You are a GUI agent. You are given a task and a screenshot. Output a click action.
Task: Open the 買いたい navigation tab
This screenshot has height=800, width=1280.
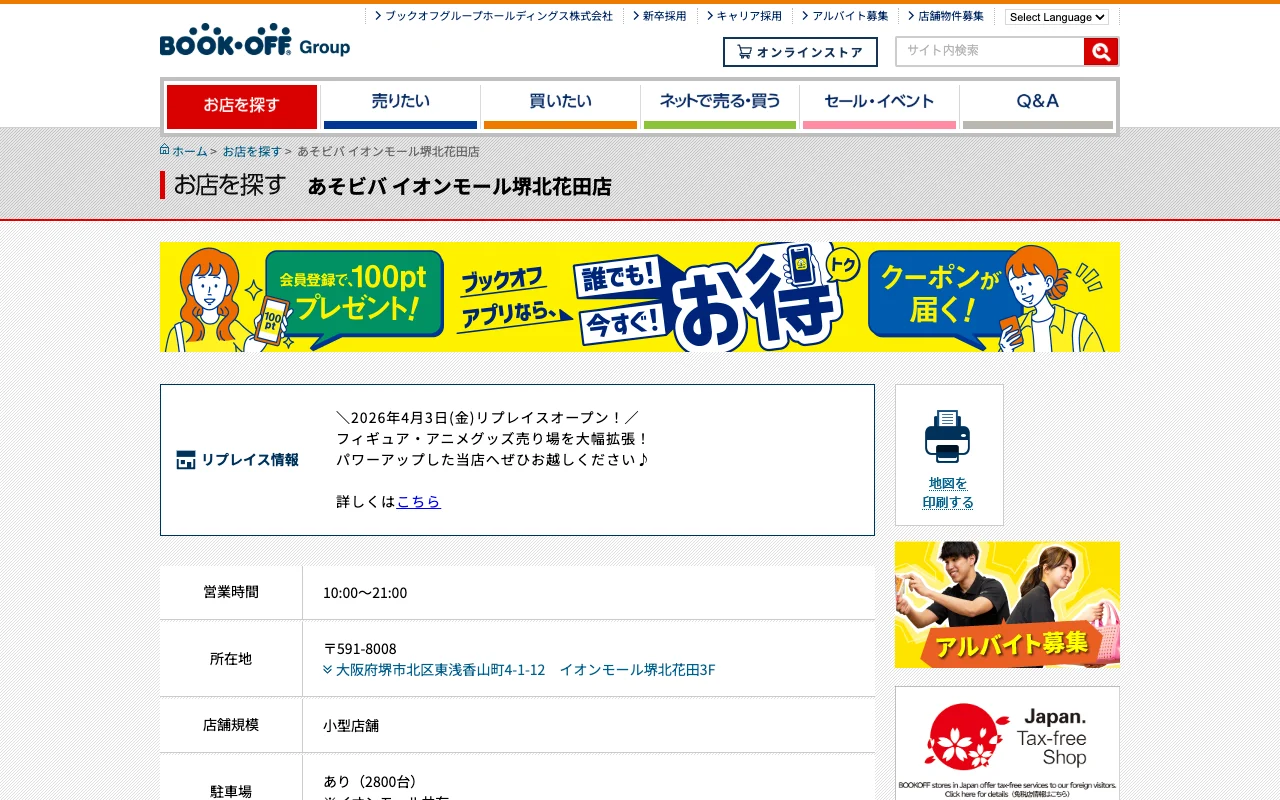(x=560, y=107)
